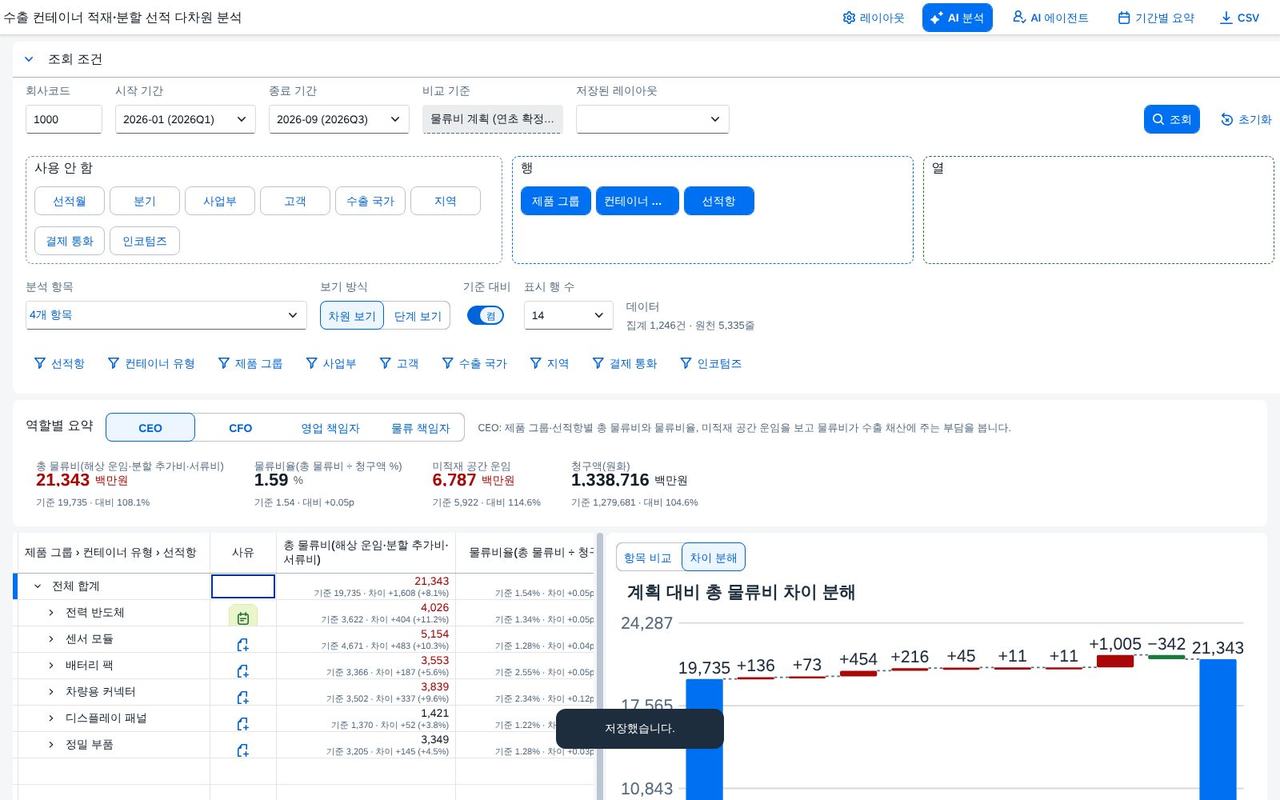1280x800 pixels.
Task: Click the 제품 그룹 row dimension chip
Action: tap(556, 201)
